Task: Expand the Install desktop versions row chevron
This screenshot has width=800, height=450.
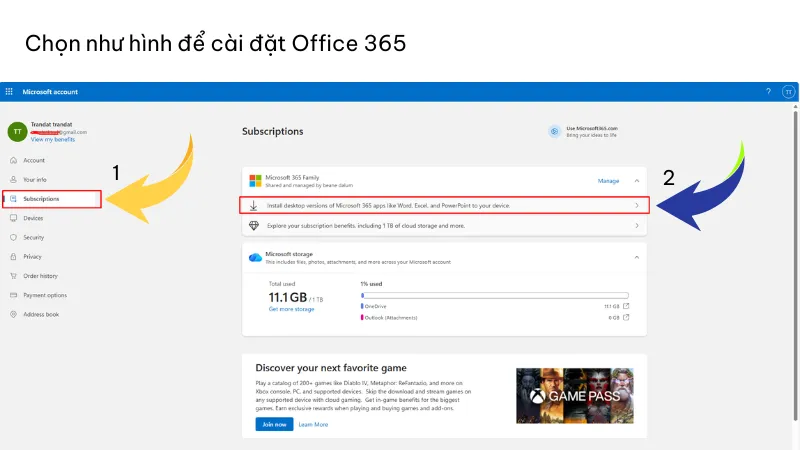Action: 637,205
